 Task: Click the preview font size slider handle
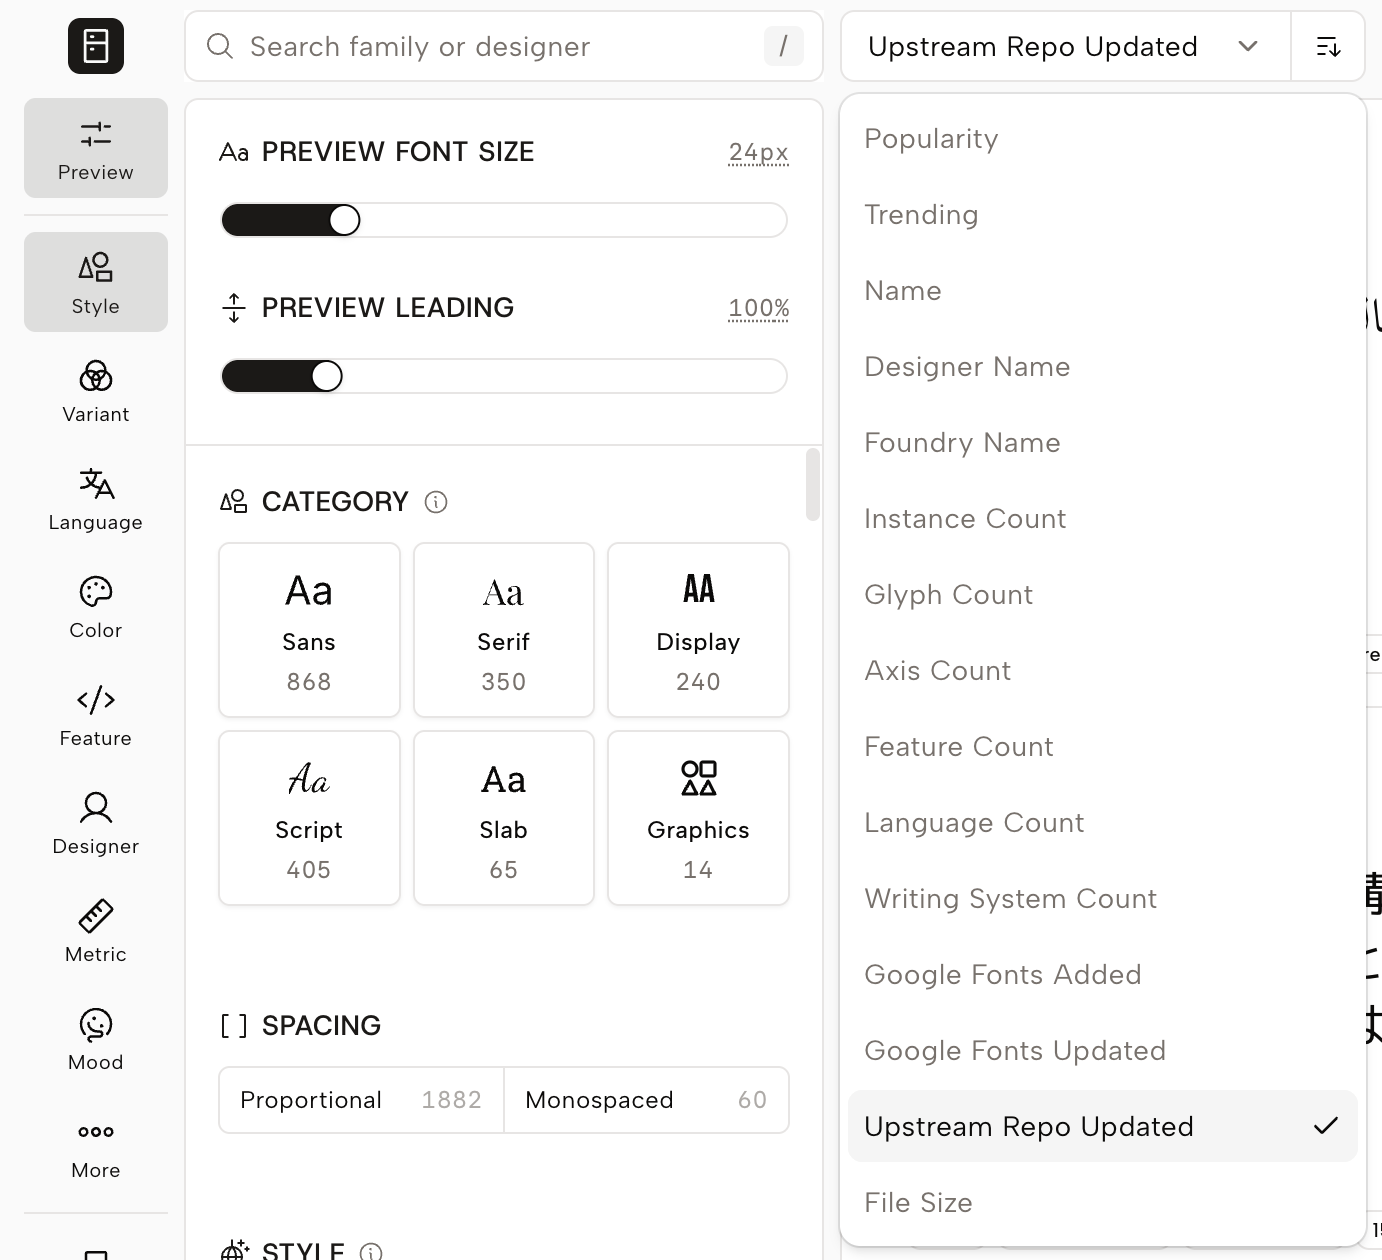point(345,220)
